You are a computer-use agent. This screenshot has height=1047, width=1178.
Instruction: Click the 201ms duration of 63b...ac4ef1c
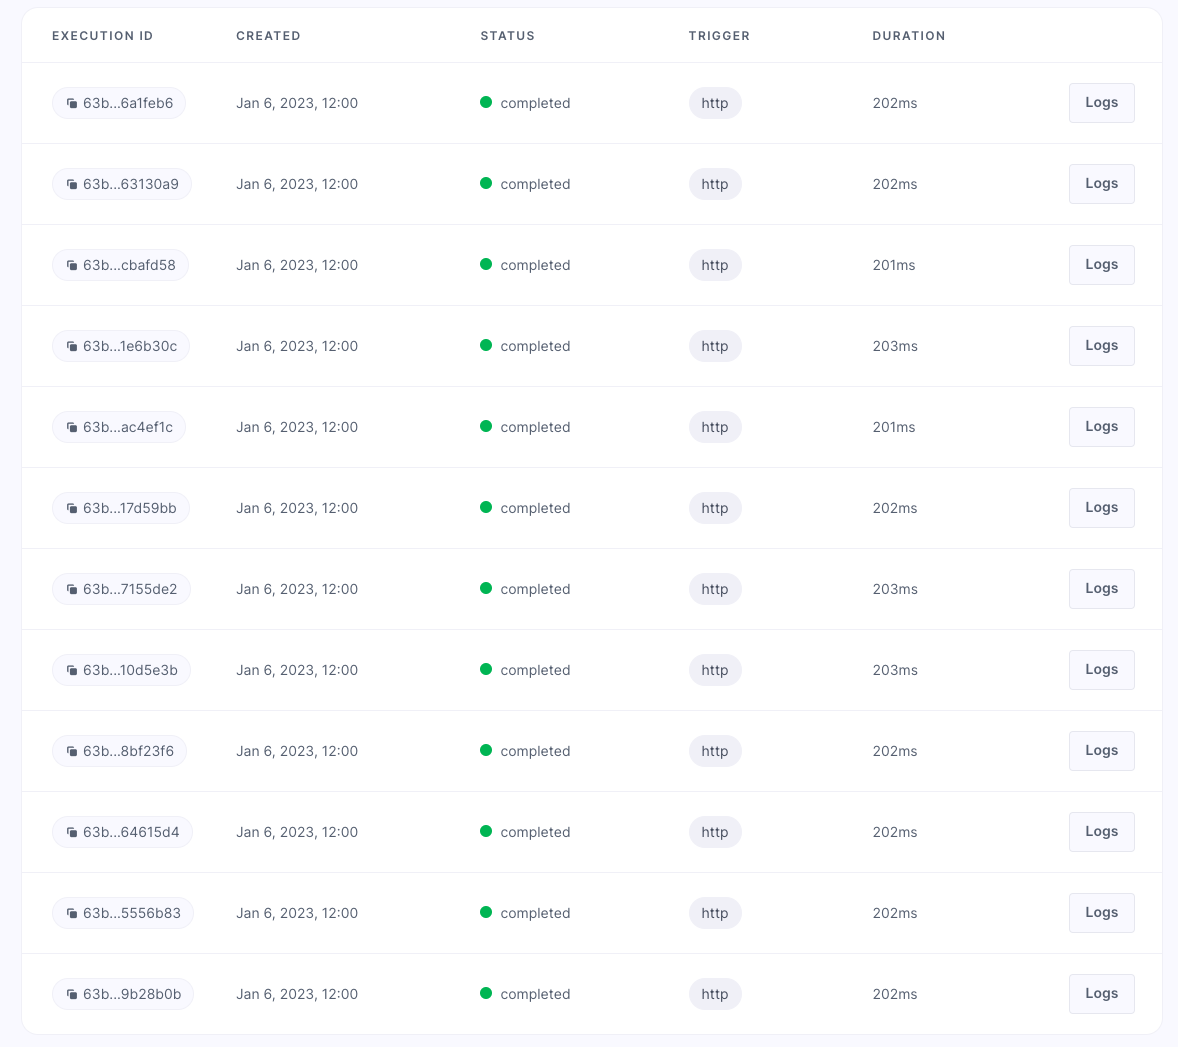[894, 428]
